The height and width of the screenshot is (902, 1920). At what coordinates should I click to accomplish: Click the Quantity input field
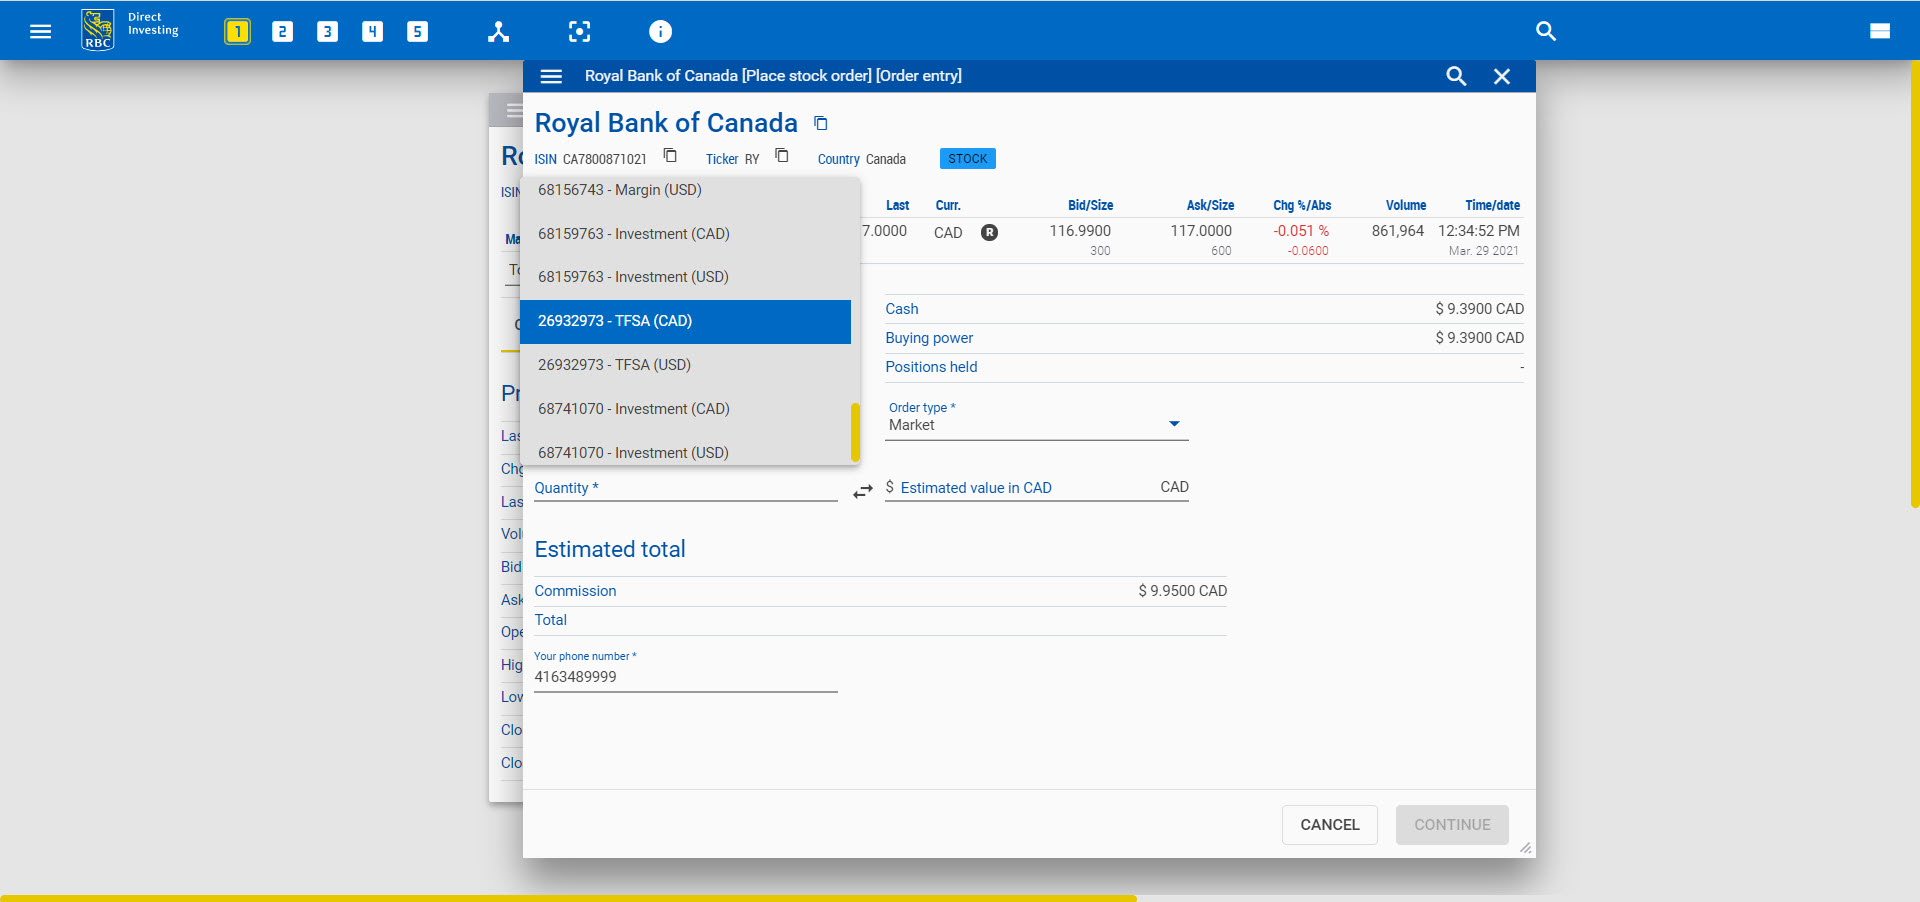pyautogui.click(x=685, y=488)
